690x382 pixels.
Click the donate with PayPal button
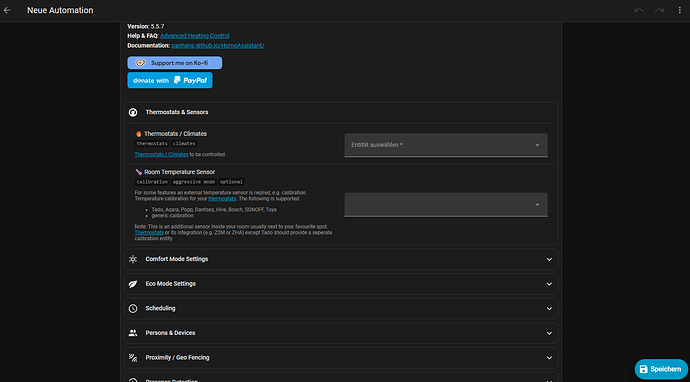point(170,81)
